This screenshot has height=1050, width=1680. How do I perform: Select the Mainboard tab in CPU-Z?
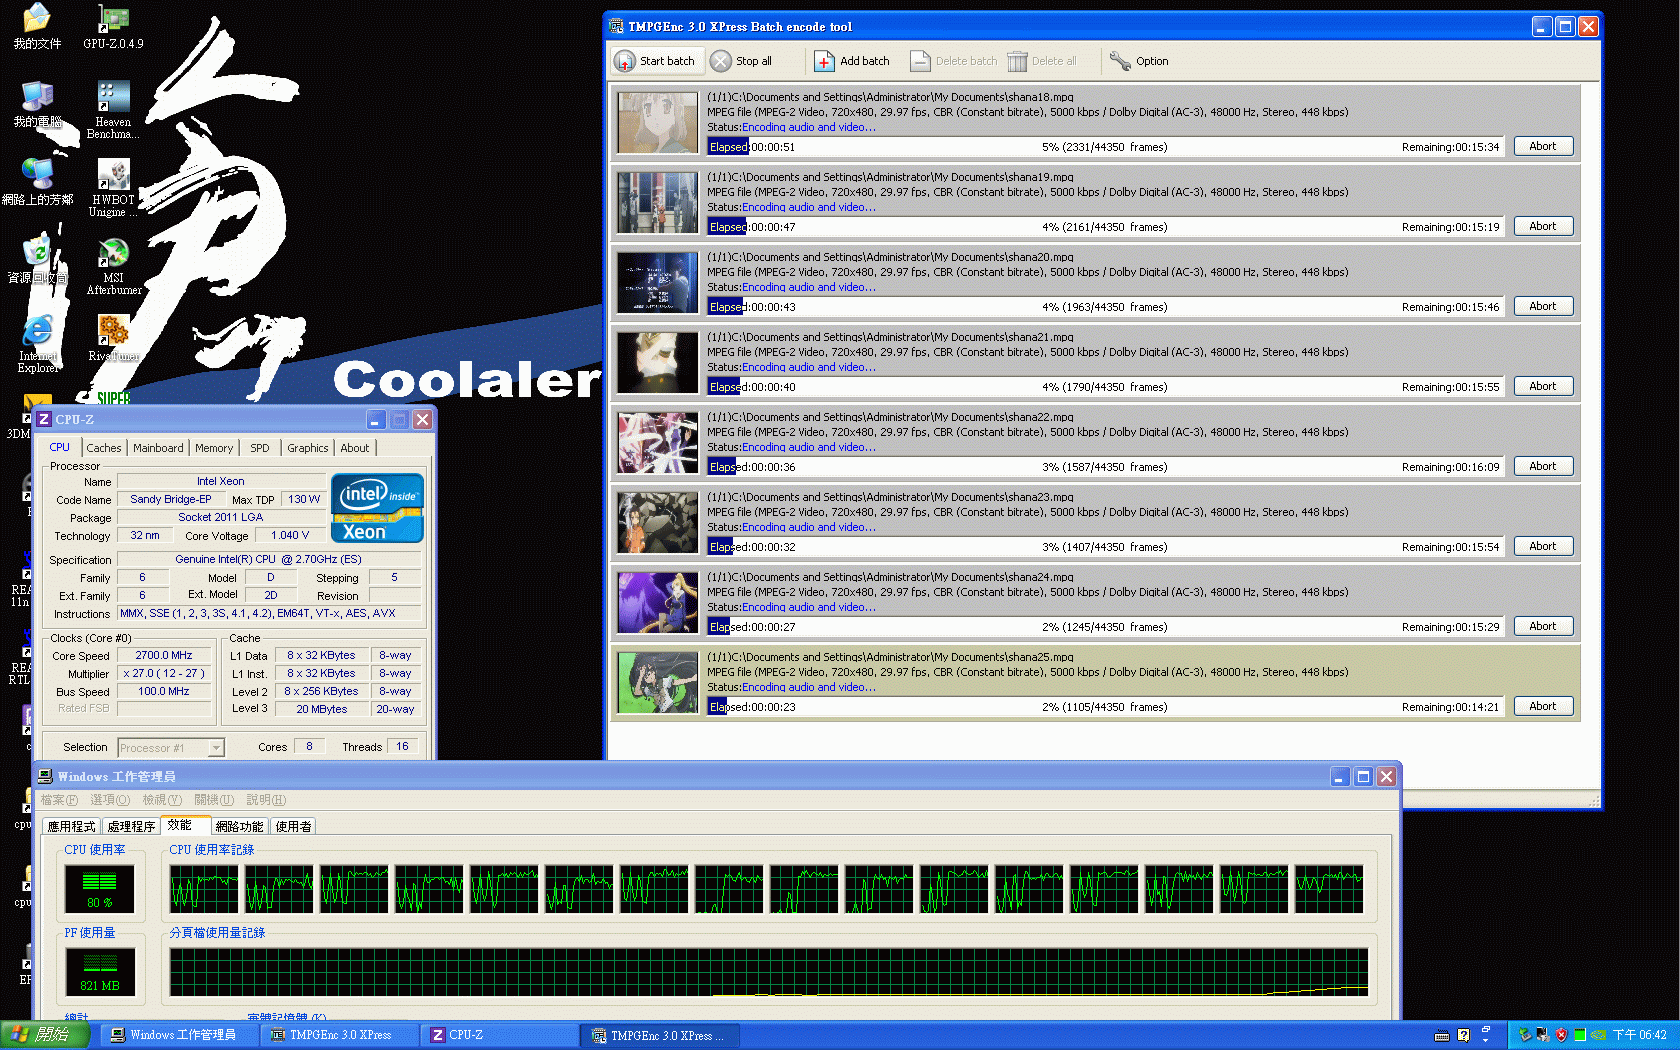coord(158,448)
